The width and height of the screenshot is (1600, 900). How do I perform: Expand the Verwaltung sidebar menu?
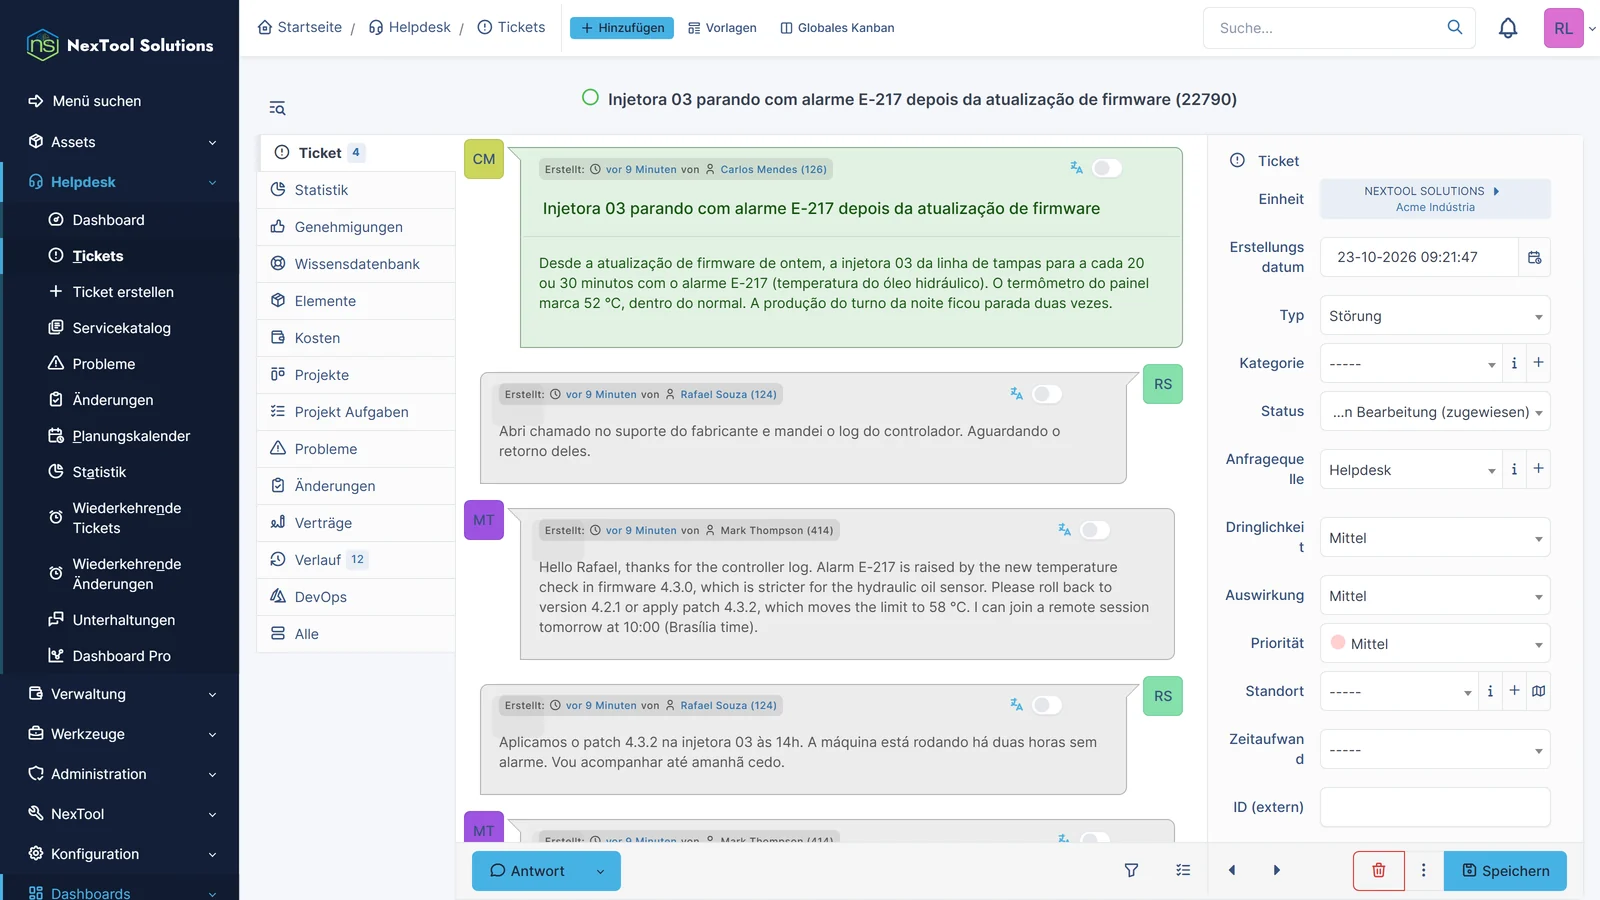coord(120,694)
